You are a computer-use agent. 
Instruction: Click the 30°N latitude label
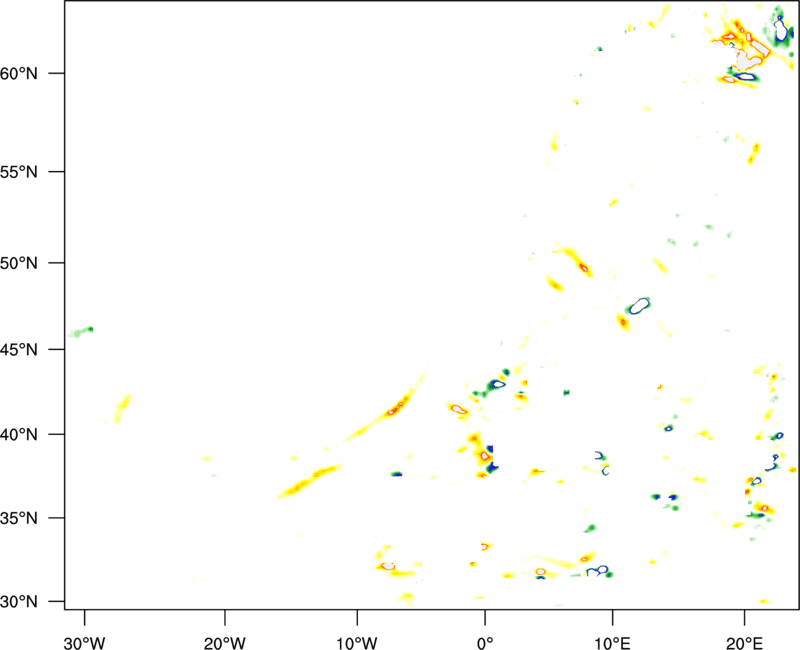[x=19, y=602]
